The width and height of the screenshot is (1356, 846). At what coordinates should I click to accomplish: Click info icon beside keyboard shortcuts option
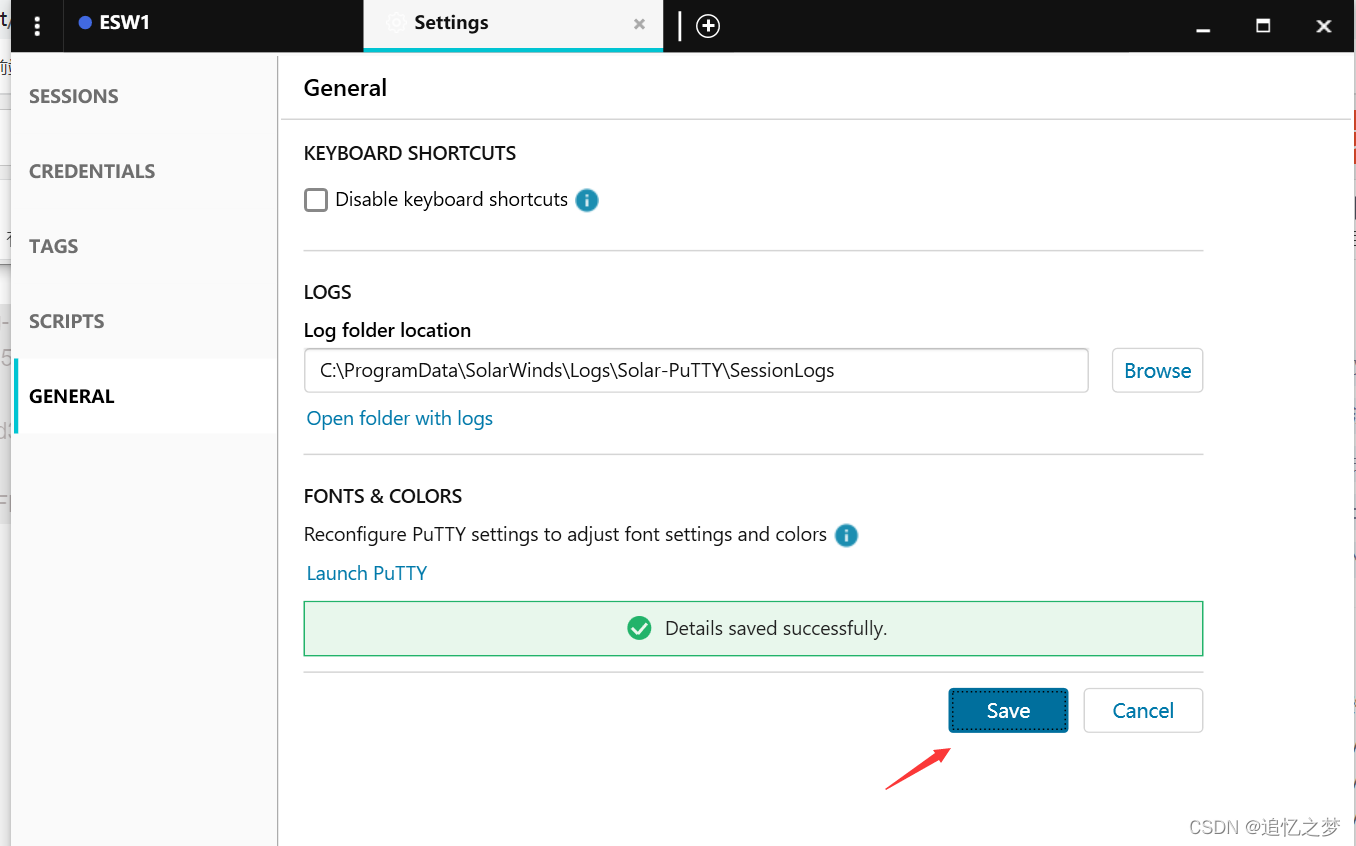(x=587, y=200)
